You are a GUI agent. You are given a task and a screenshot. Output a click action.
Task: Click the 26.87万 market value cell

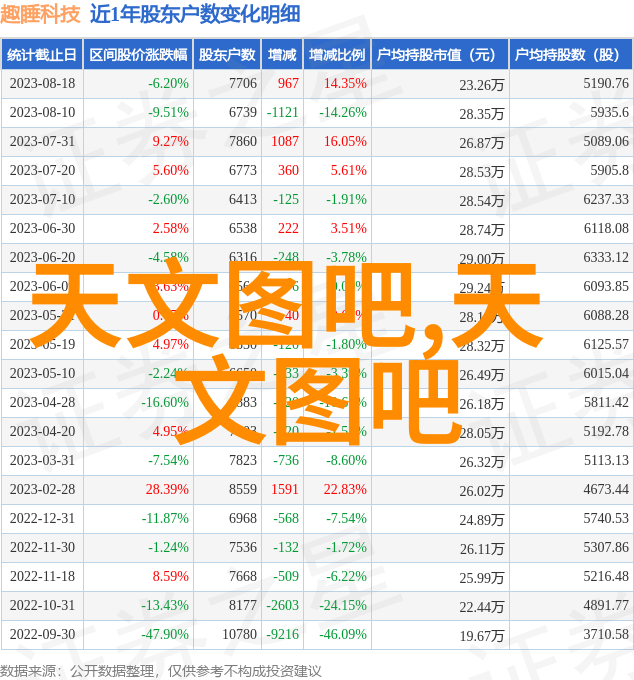tap(482, 143)
